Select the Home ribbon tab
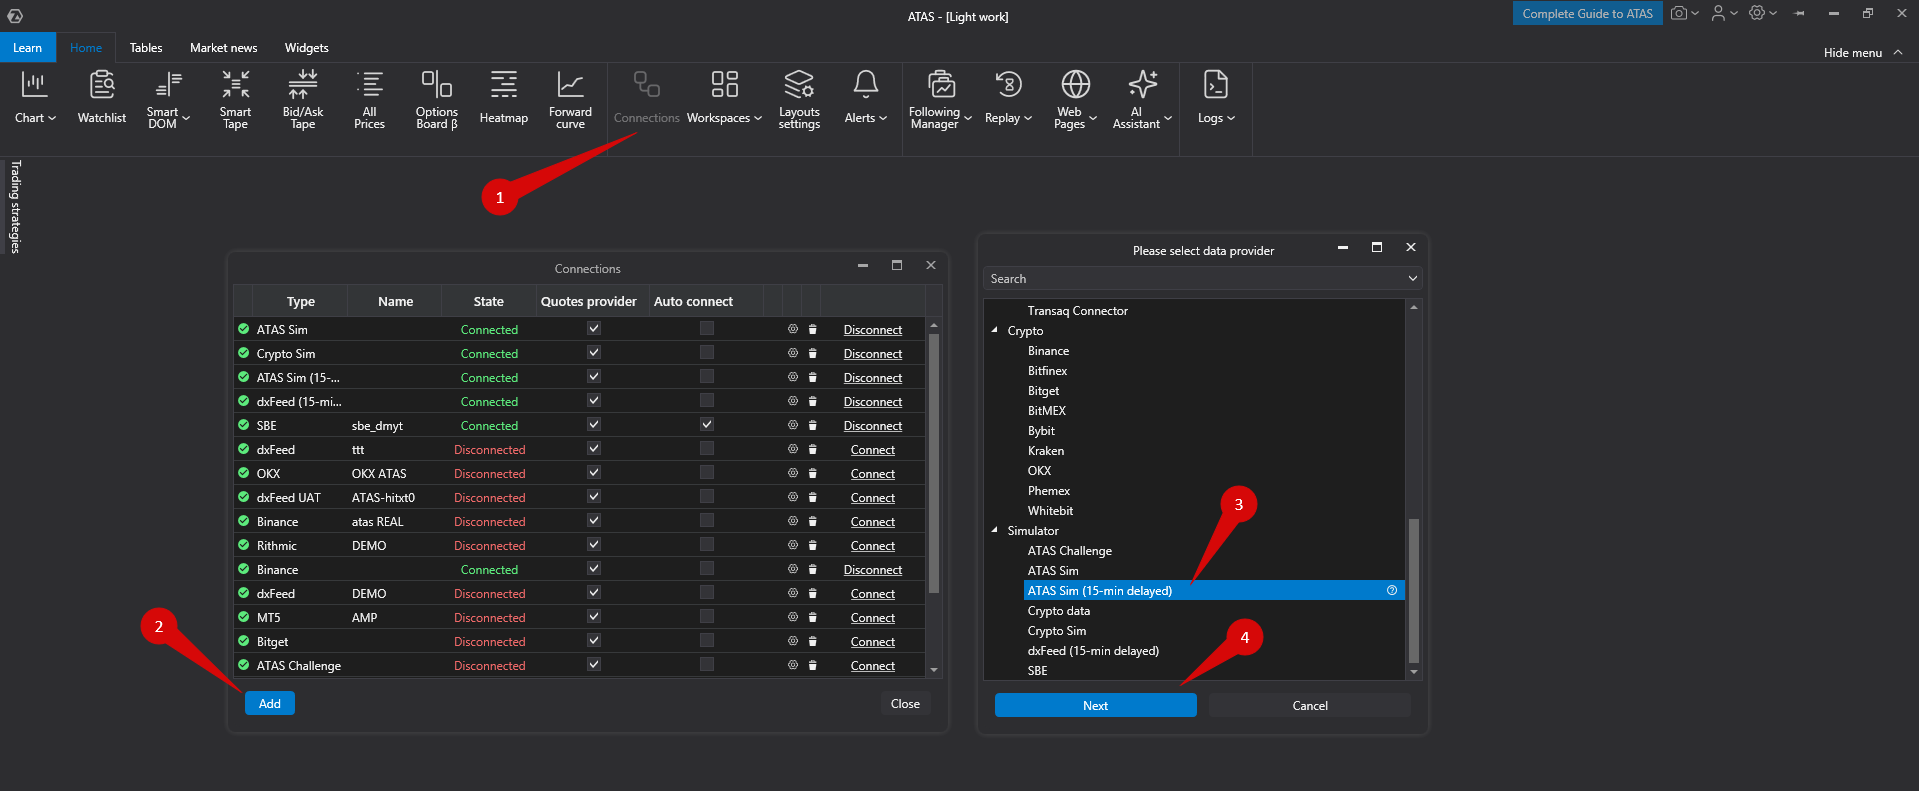The image size is (1919, 791). 86,48
